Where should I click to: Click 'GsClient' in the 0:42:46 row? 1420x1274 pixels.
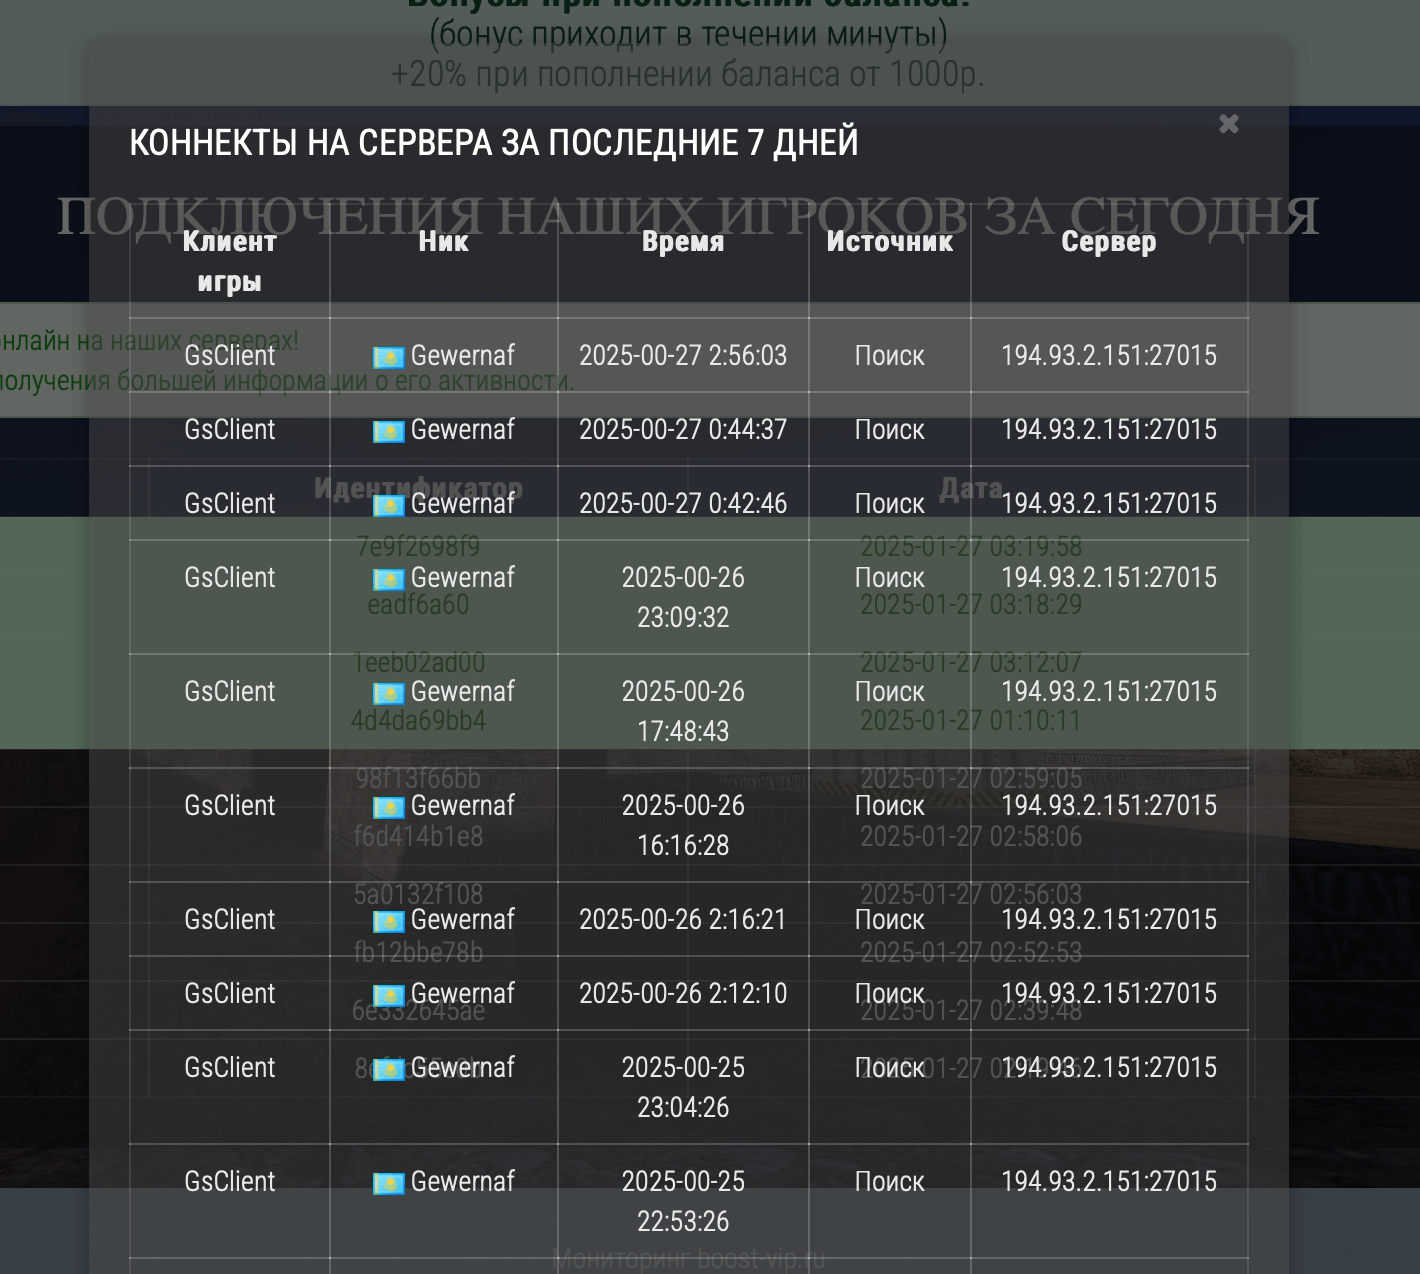(x=230, y=503)
